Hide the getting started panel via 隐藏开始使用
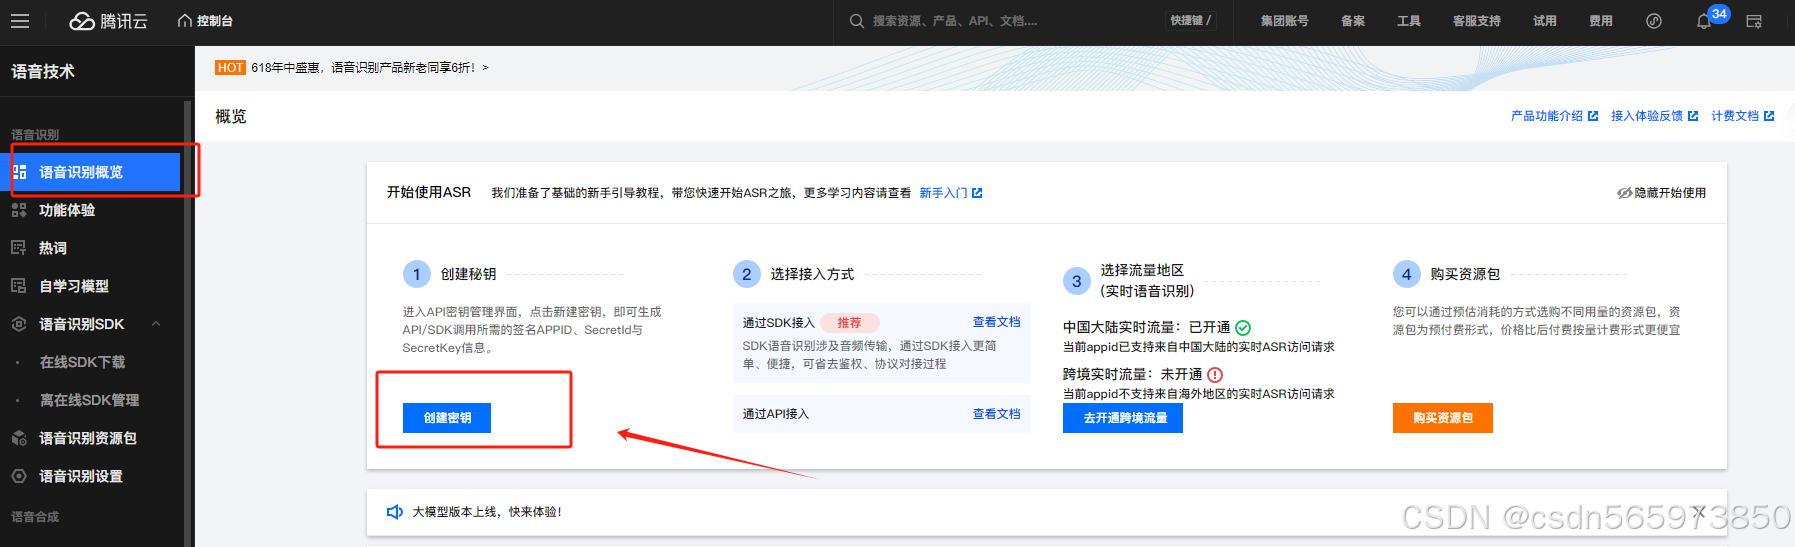The height and width of the screenshot is (547, 1795). tap(1661, 193)
